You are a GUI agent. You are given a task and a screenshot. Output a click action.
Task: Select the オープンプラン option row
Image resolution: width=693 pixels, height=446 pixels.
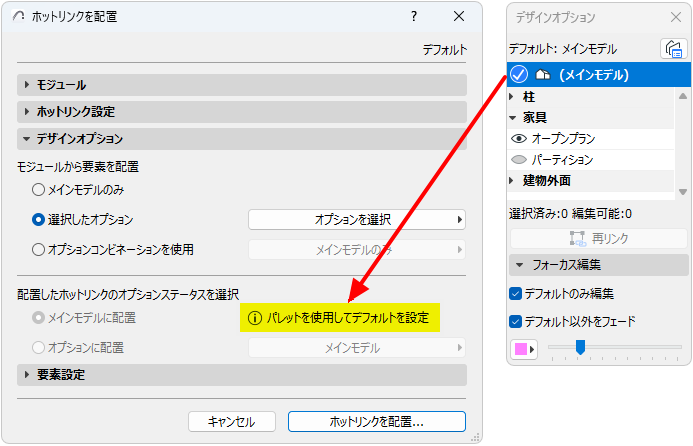coord(591,139)
